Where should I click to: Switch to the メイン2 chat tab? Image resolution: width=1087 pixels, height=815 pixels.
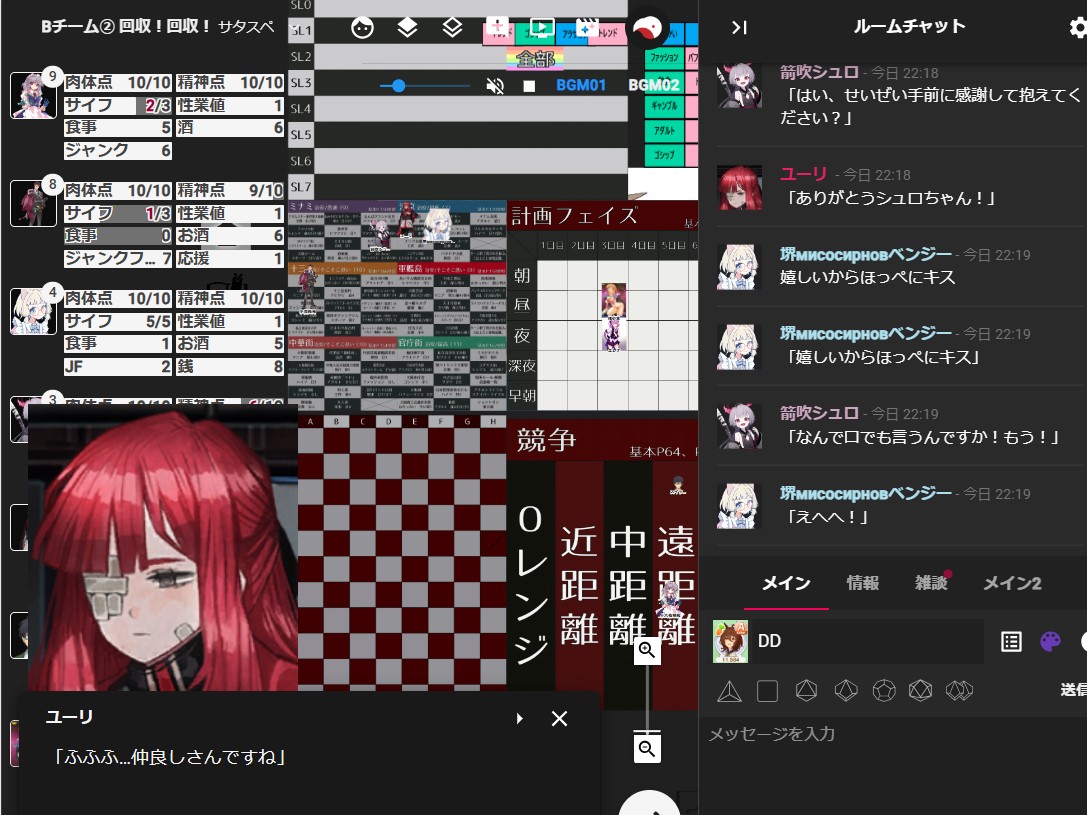click(1012, 584)
